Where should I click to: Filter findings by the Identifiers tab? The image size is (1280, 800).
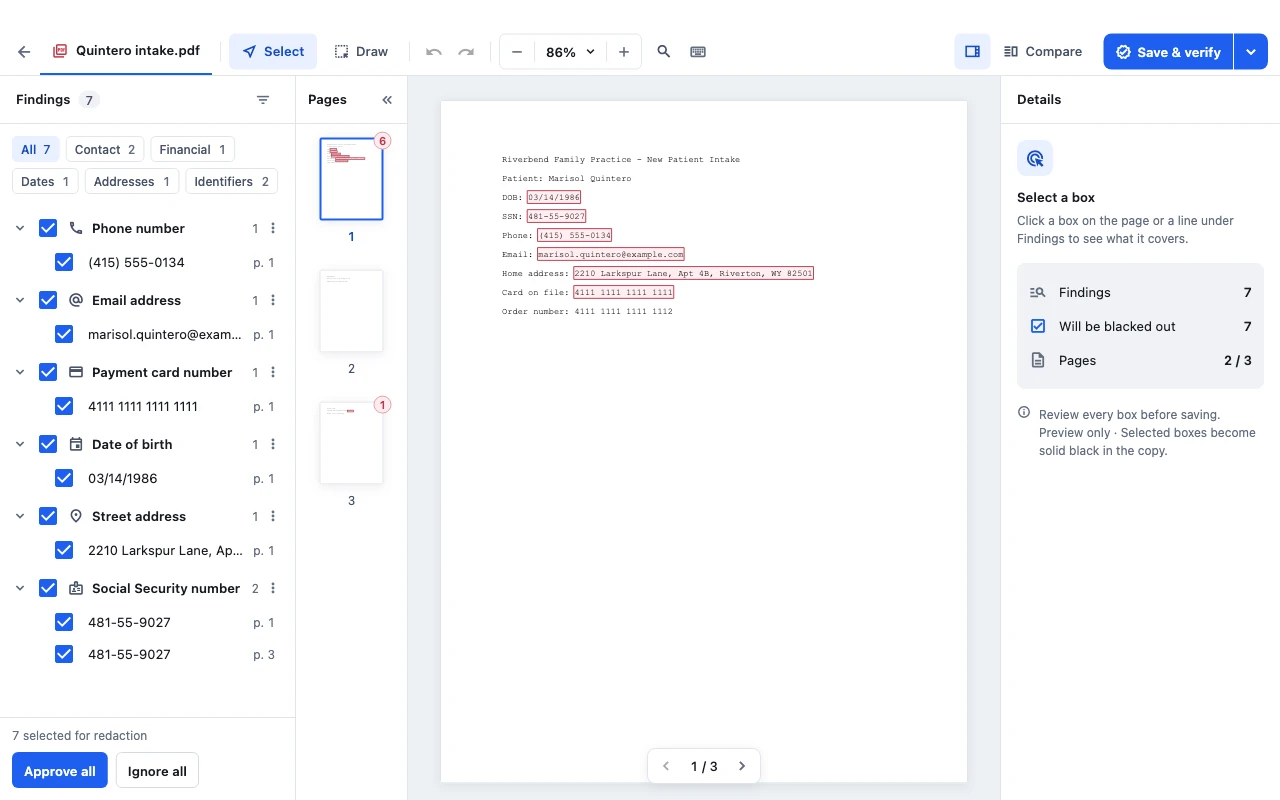(x=232, y=182)
